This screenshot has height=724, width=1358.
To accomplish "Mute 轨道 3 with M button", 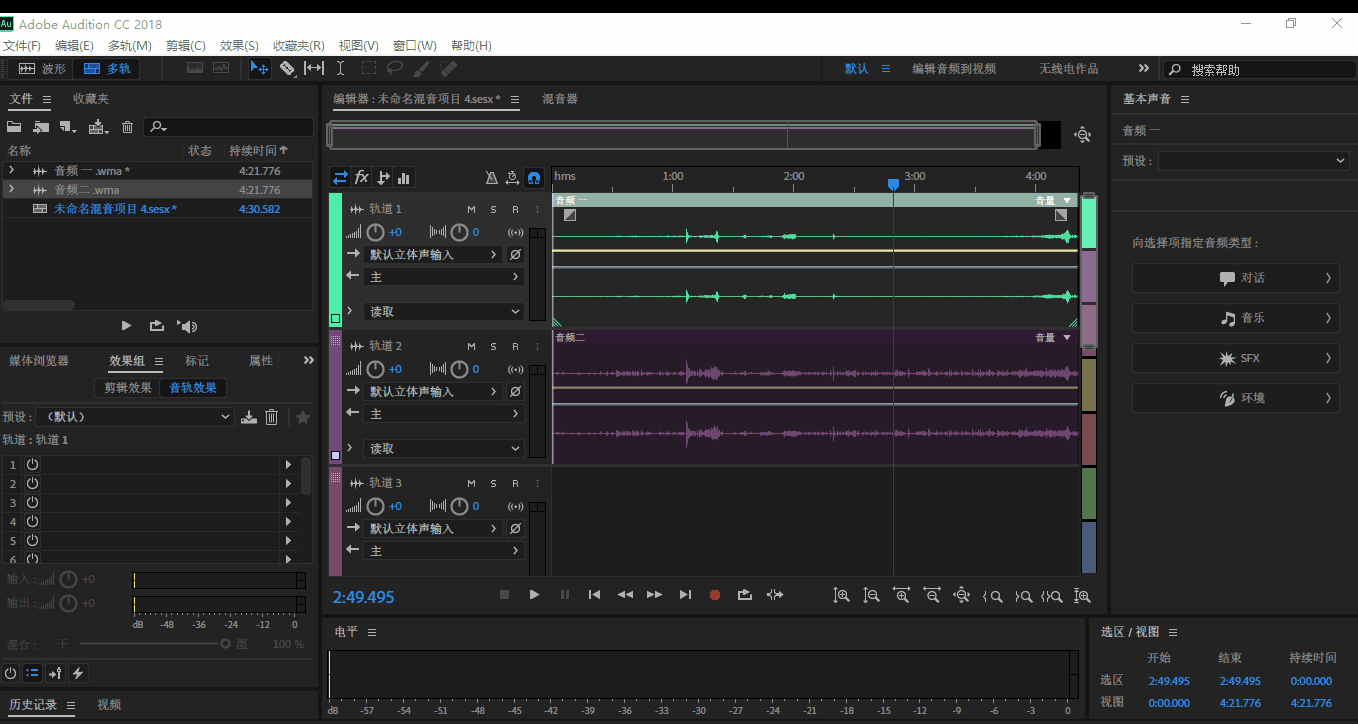I will tap(472, 483).
